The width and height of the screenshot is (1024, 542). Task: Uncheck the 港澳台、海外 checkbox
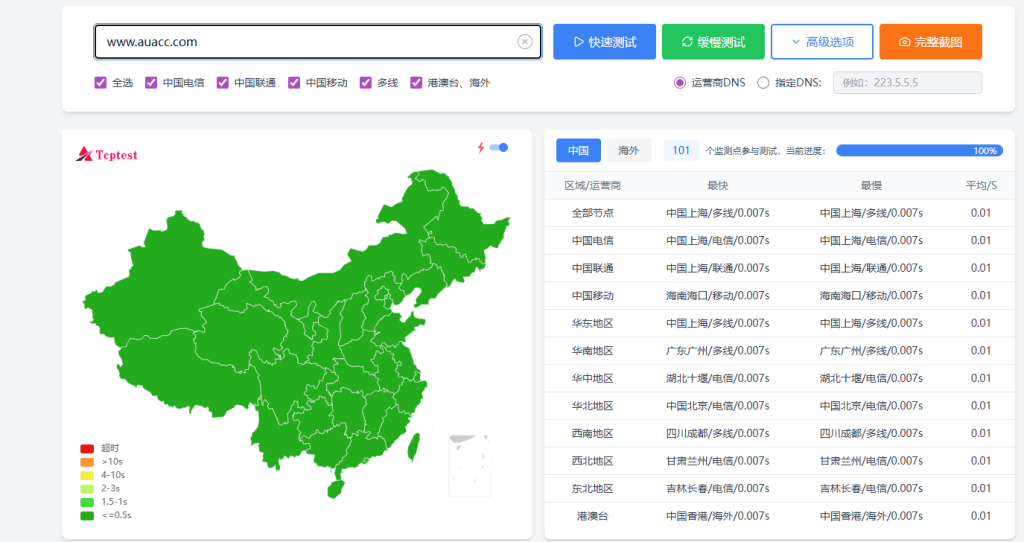coord(416,82)
